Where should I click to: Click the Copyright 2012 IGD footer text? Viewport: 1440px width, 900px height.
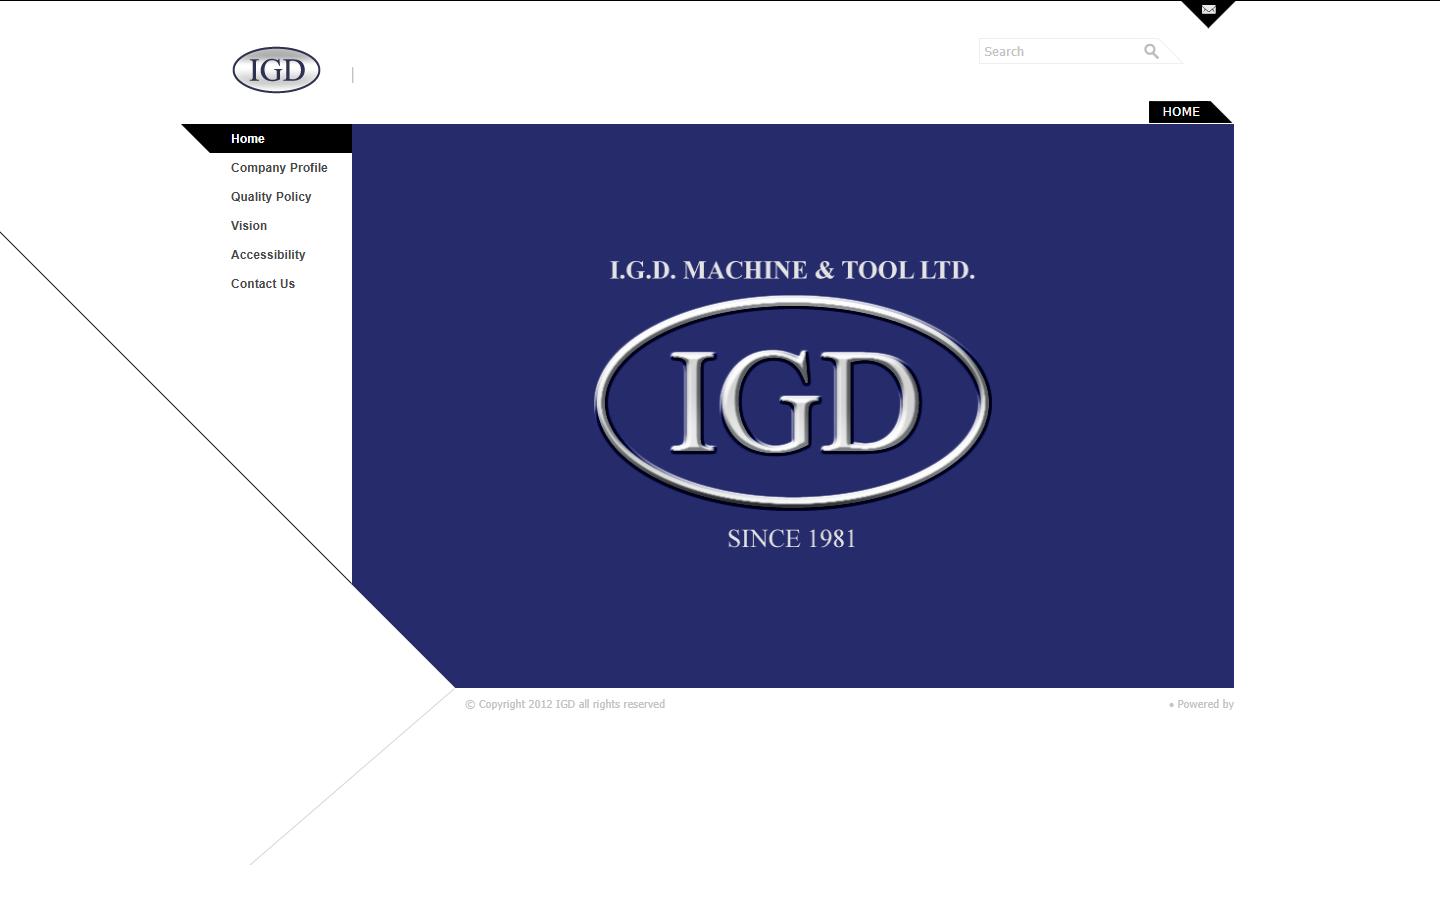(x=565, y=704)
